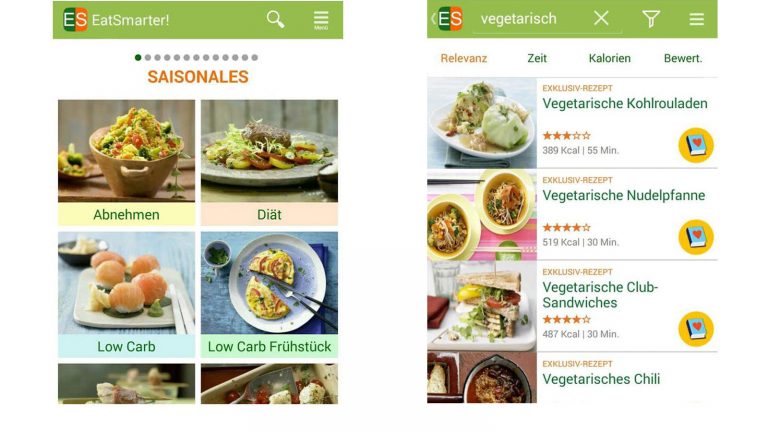Open the Diät category tile
Screen dimensions: 768x432
(269, 163)
